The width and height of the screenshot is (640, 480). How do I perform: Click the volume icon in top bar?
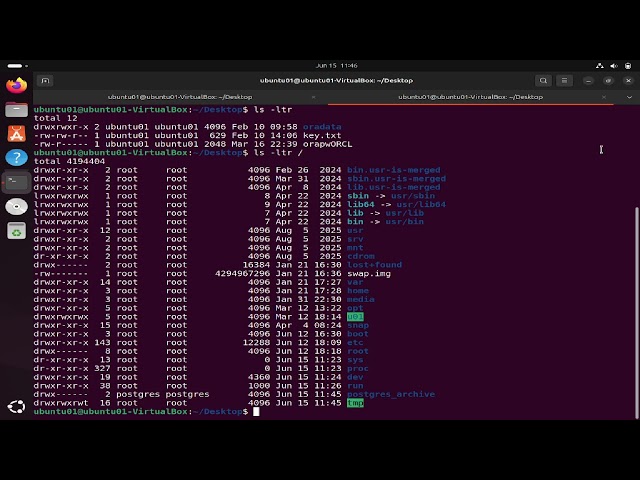click(x=614, y=66)
